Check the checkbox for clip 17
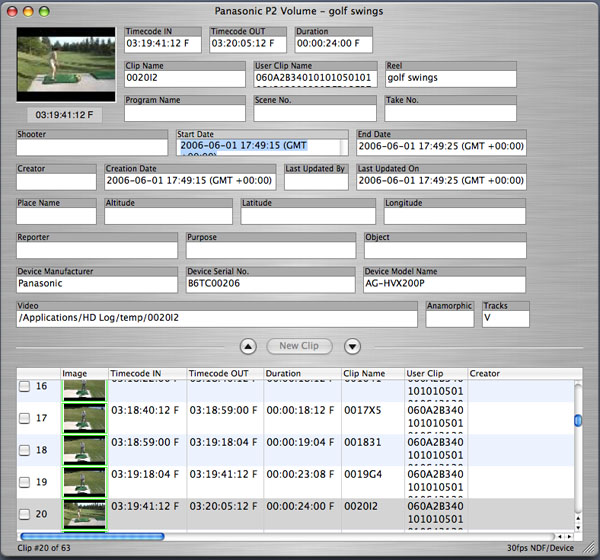 [x=24, y=418]
